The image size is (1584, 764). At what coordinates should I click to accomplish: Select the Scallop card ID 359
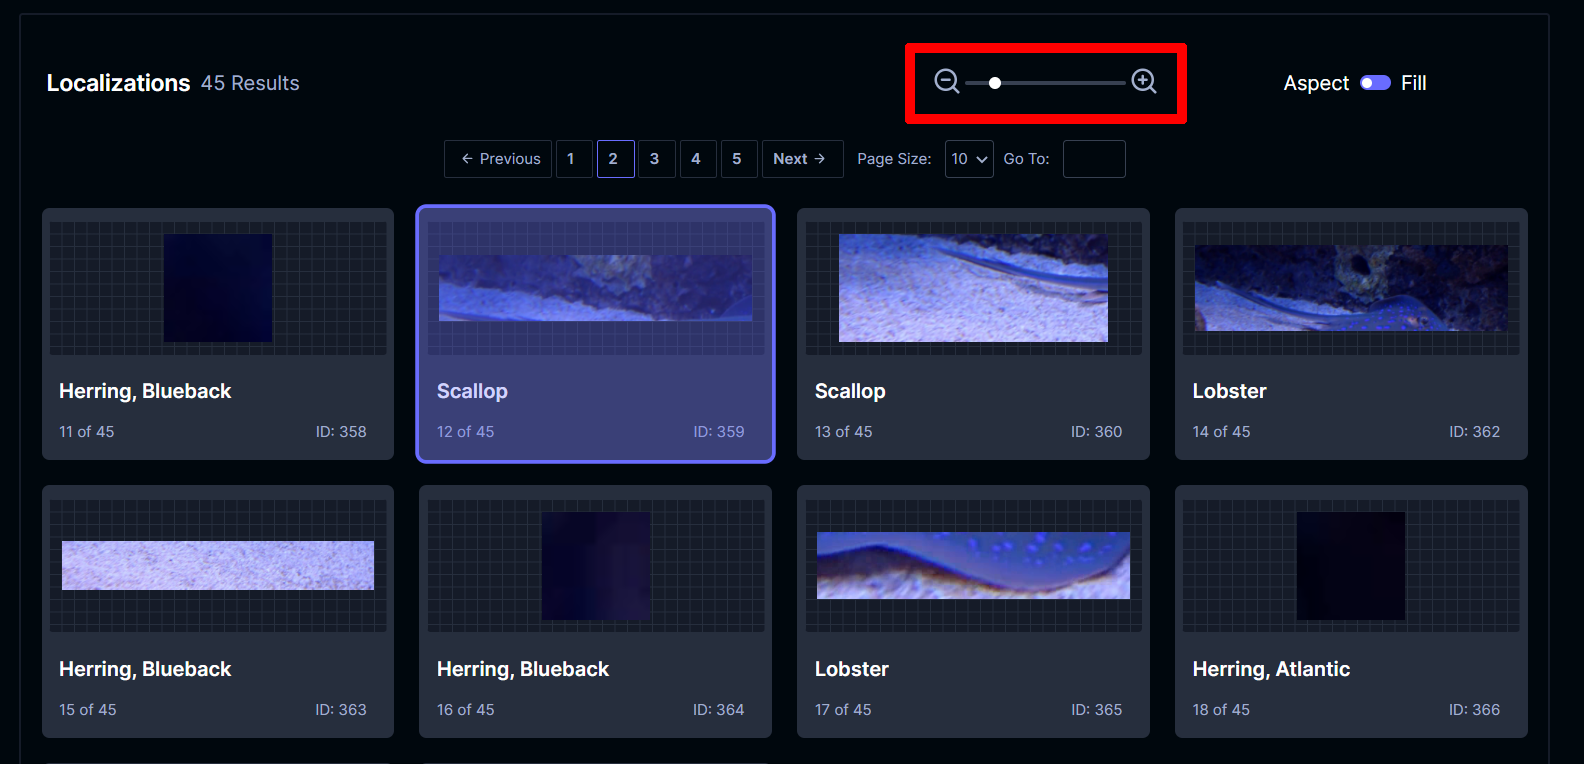[595, 334]
